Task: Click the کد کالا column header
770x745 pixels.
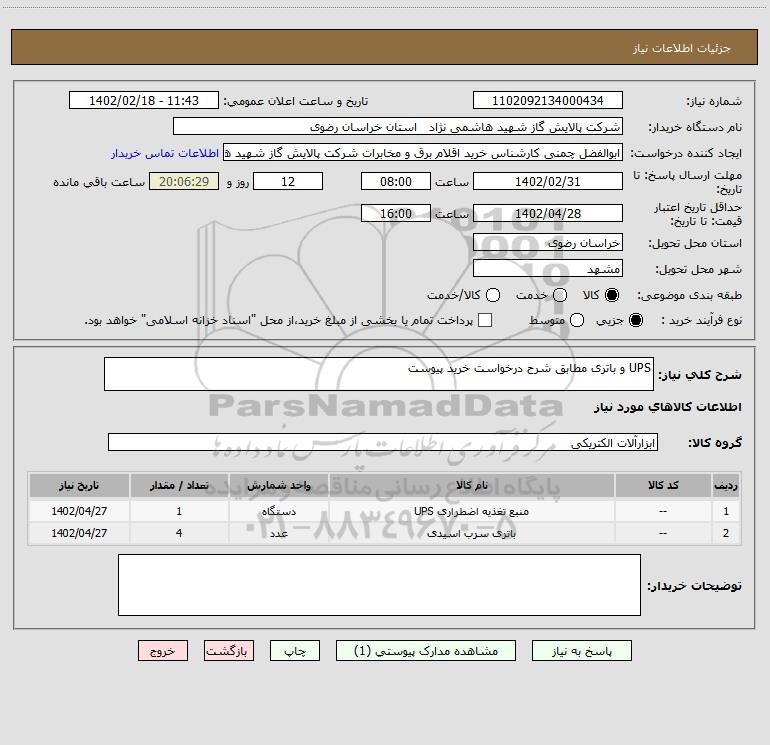Action: [x=663, y=486]
